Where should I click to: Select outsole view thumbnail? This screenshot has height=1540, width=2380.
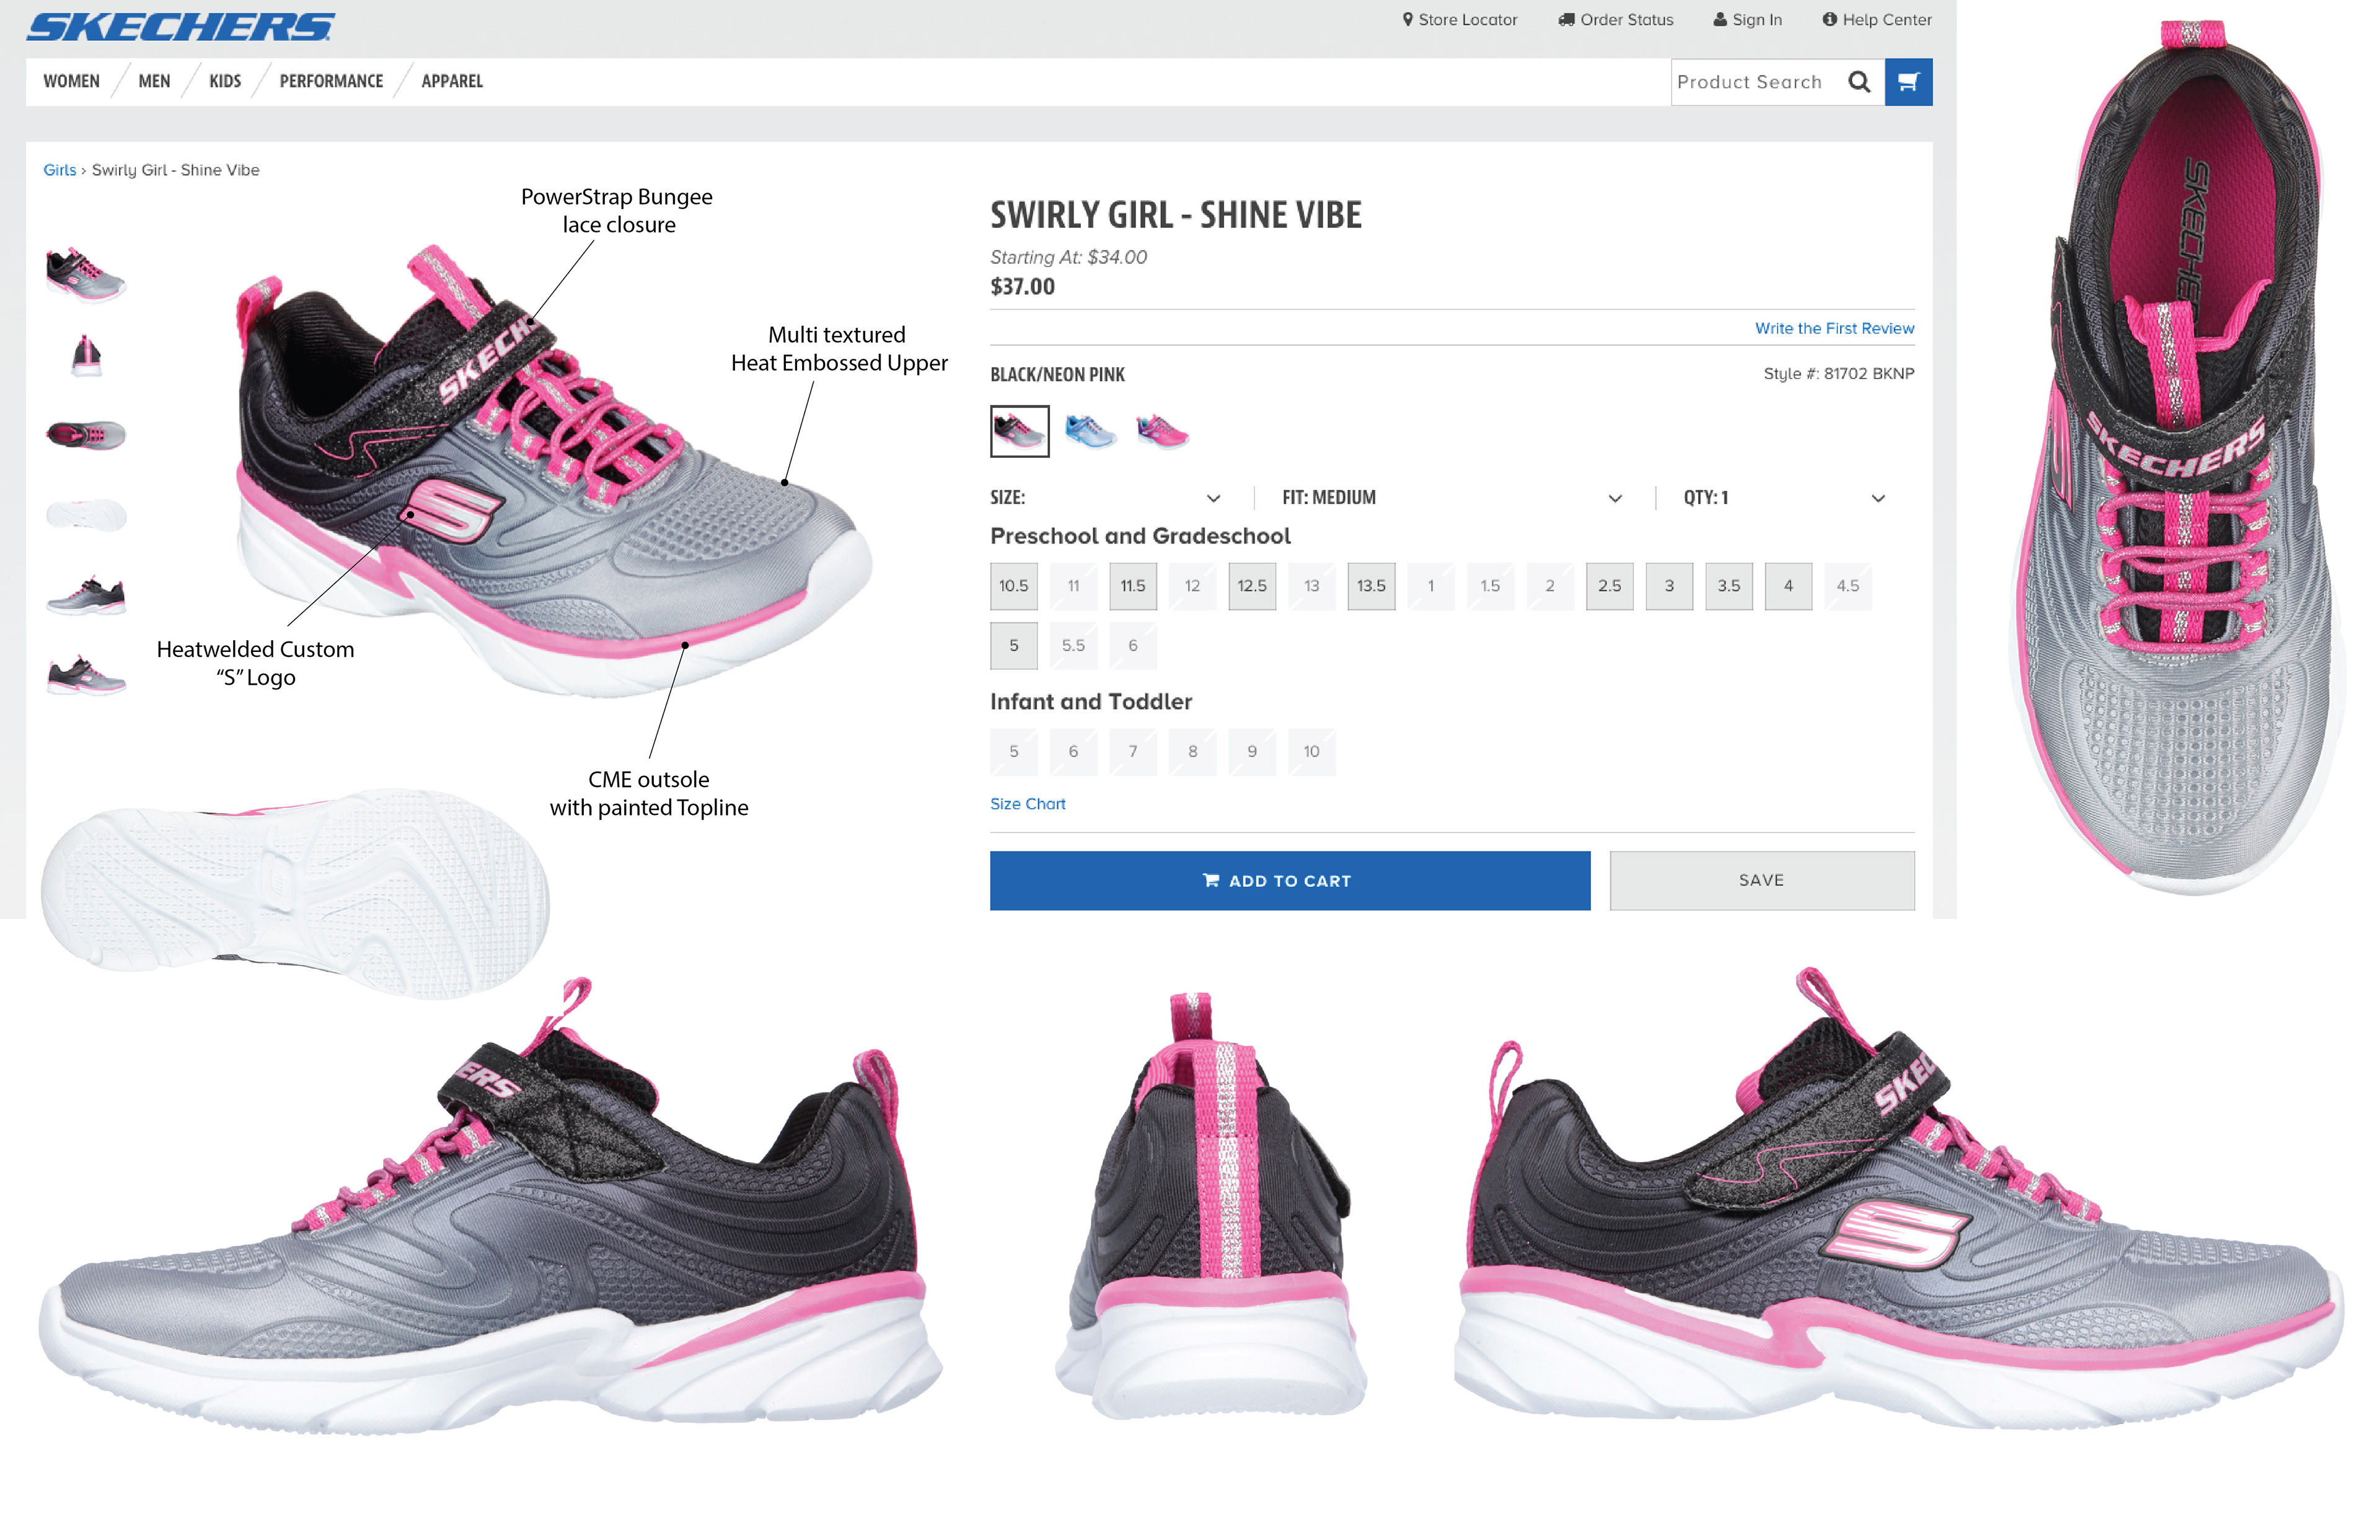[x=86, y=515]
